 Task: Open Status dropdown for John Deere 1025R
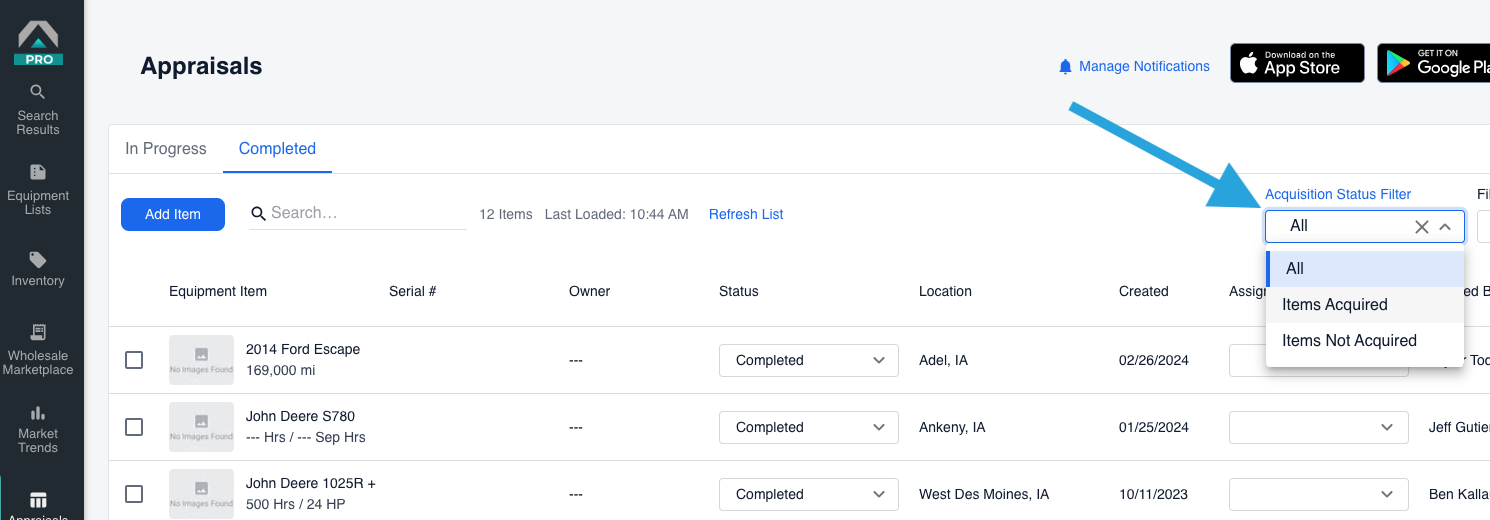pos(809,494)
